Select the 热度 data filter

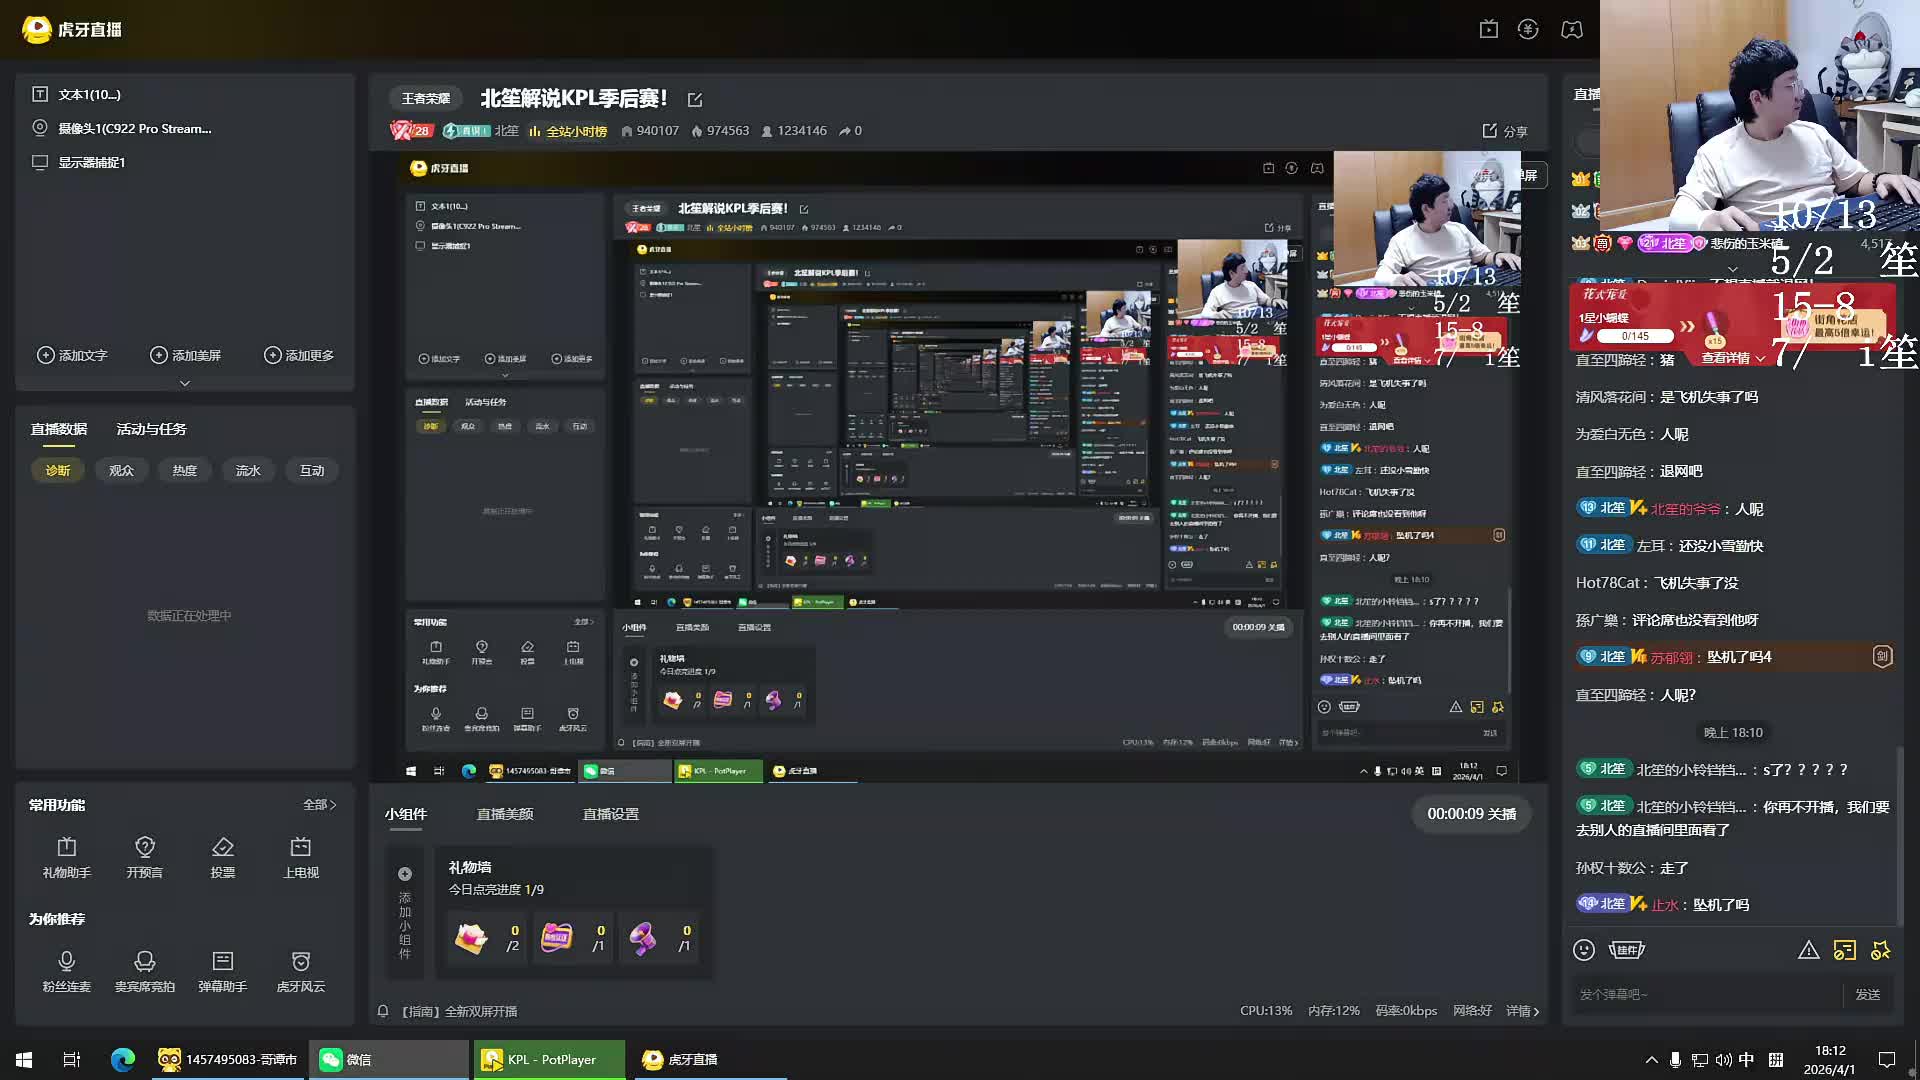click(x=184, y=470)
